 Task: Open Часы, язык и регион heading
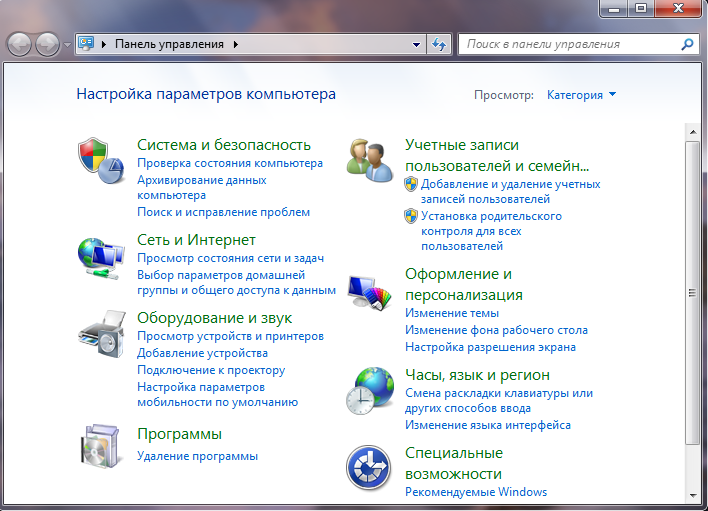point(477,375)
